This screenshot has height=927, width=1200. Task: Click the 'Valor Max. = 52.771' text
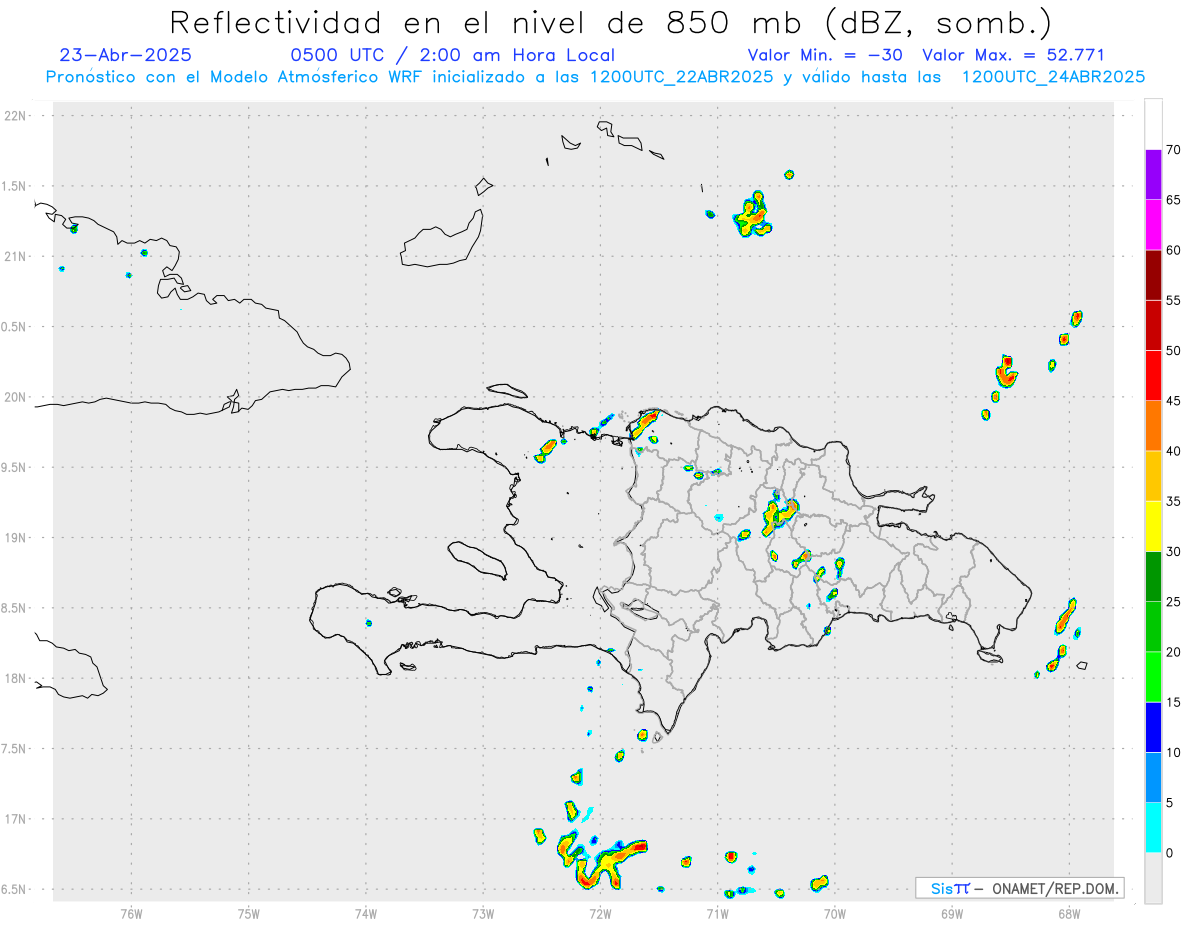[x=1013, y=55]
